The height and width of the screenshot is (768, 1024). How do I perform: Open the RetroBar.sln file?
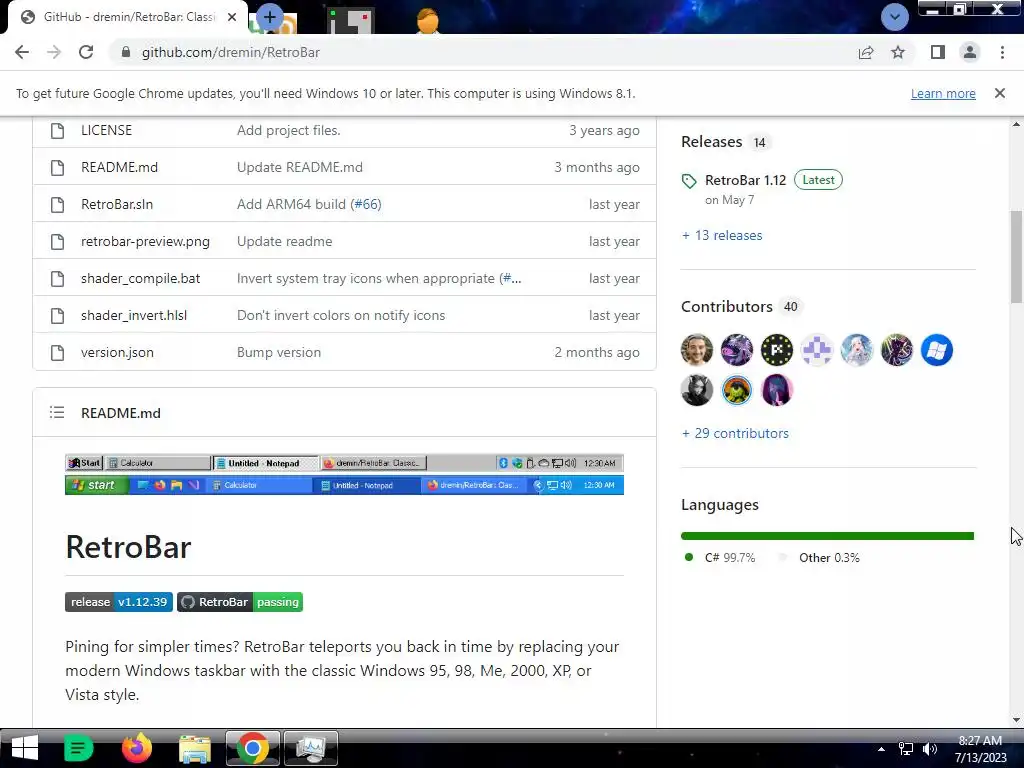pos(117,204)
